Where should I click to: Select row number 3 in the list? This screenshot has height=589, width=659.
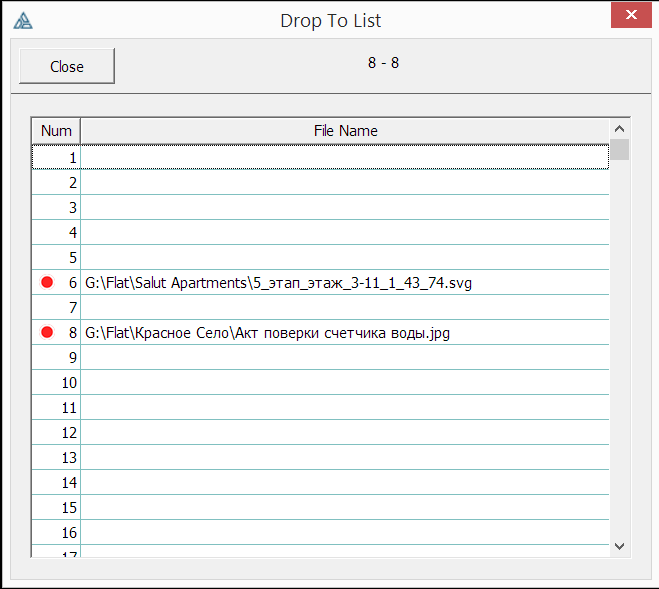(56, 208)
